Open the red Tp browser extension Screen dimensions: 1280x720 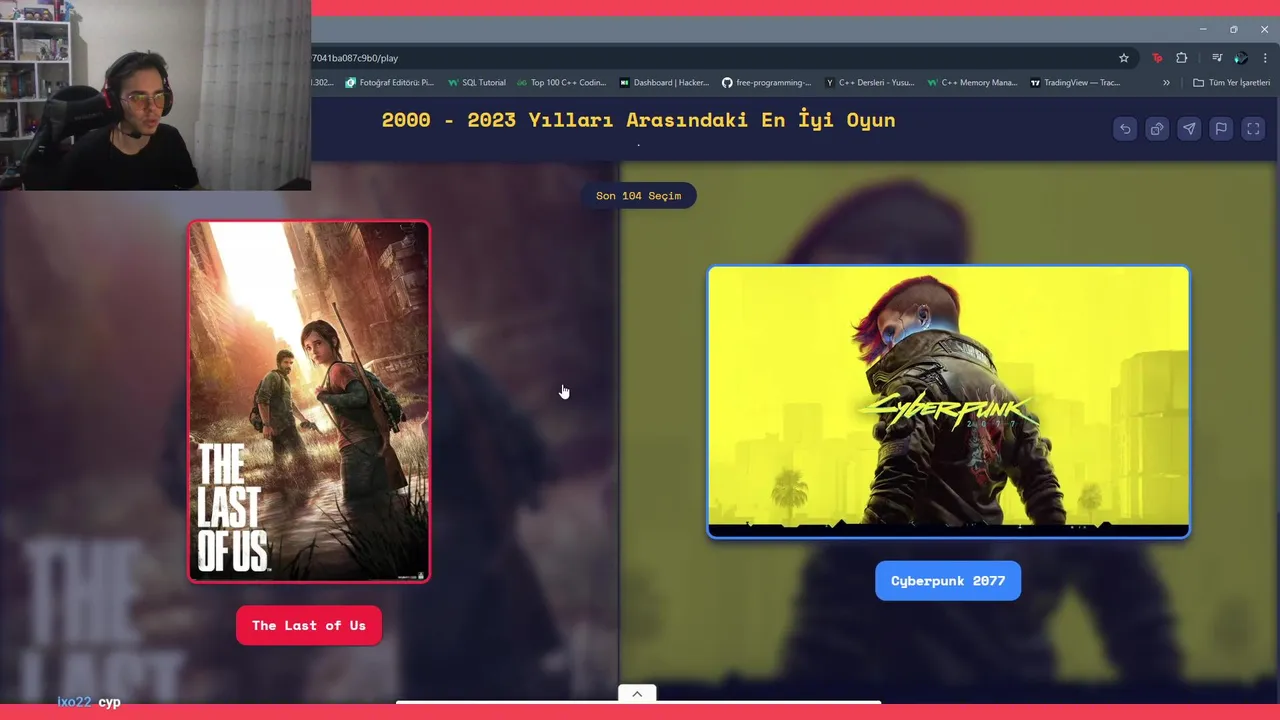(x=1158, y=58)
